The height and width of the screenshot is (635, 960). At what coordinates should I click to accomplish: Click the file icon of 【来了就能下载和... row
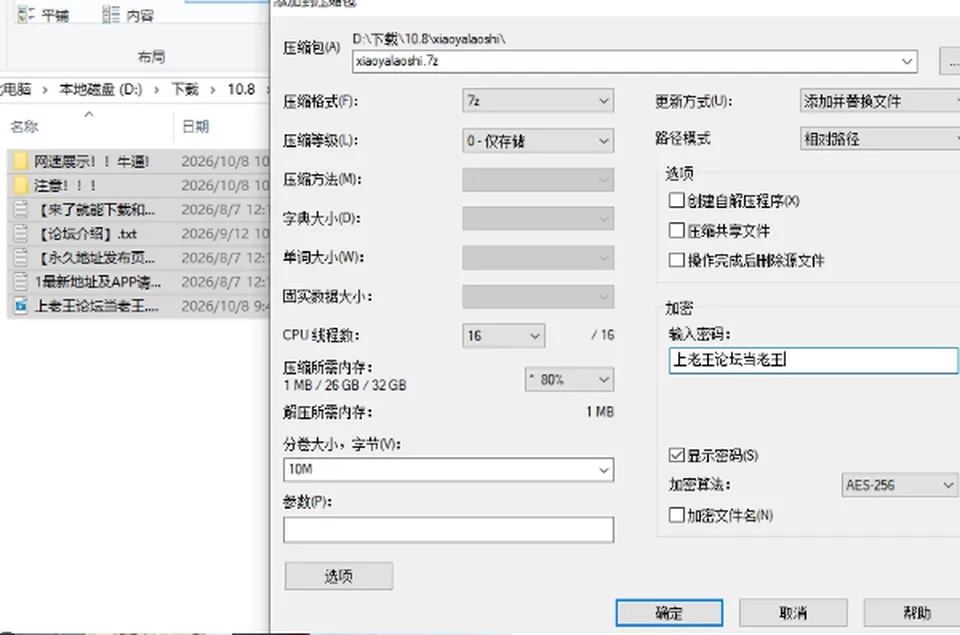[x=21, y=209]
